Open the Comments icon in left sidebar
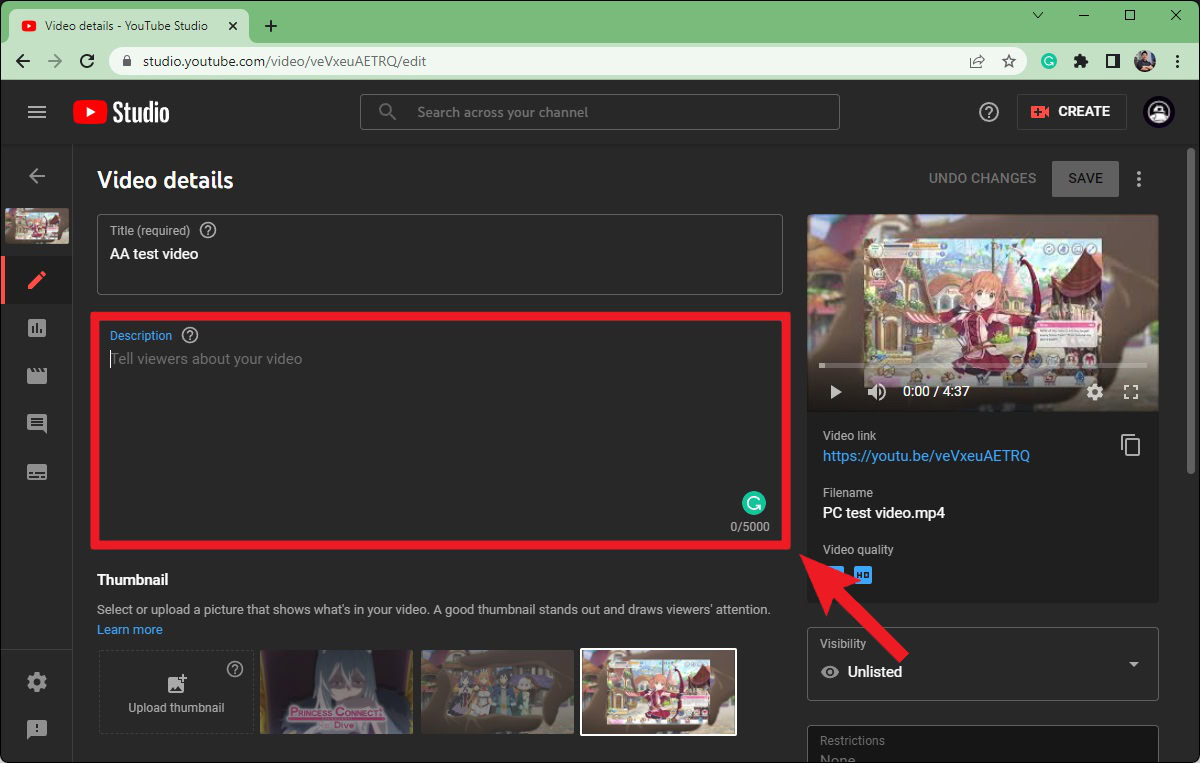Screen dimensions: 1200x763 tap(37, 424)
